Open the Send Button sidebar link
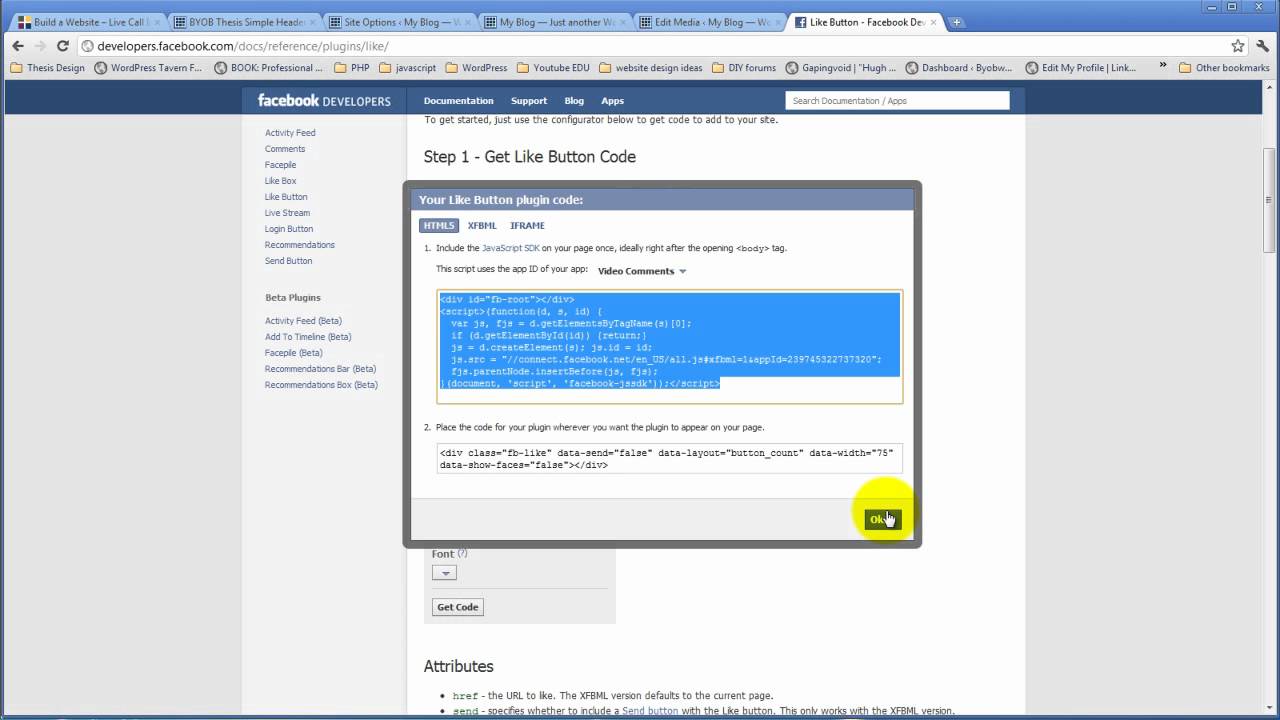This screenshot has height=720, width=1280. [x=288, y=261]
